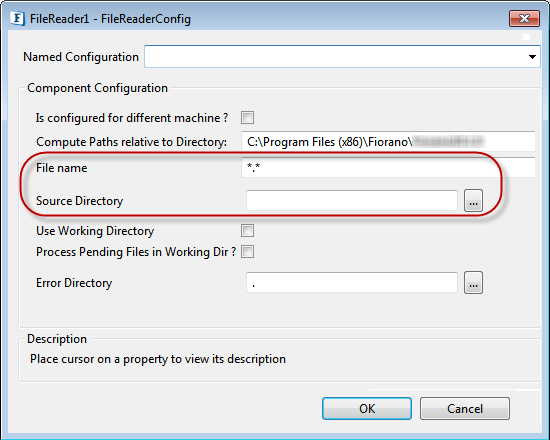Focus the File name field containing *.*
The width and height of the screenshot is (550, 440).
(388, 168)
